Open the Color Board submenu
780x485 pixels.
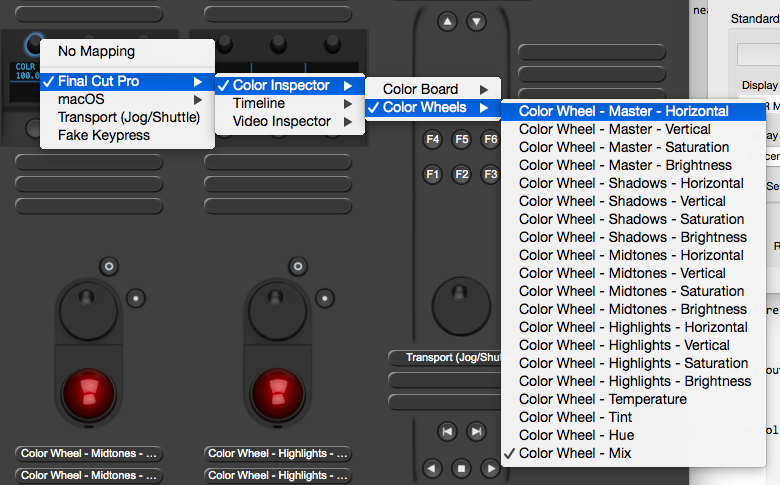coord(433,89)
